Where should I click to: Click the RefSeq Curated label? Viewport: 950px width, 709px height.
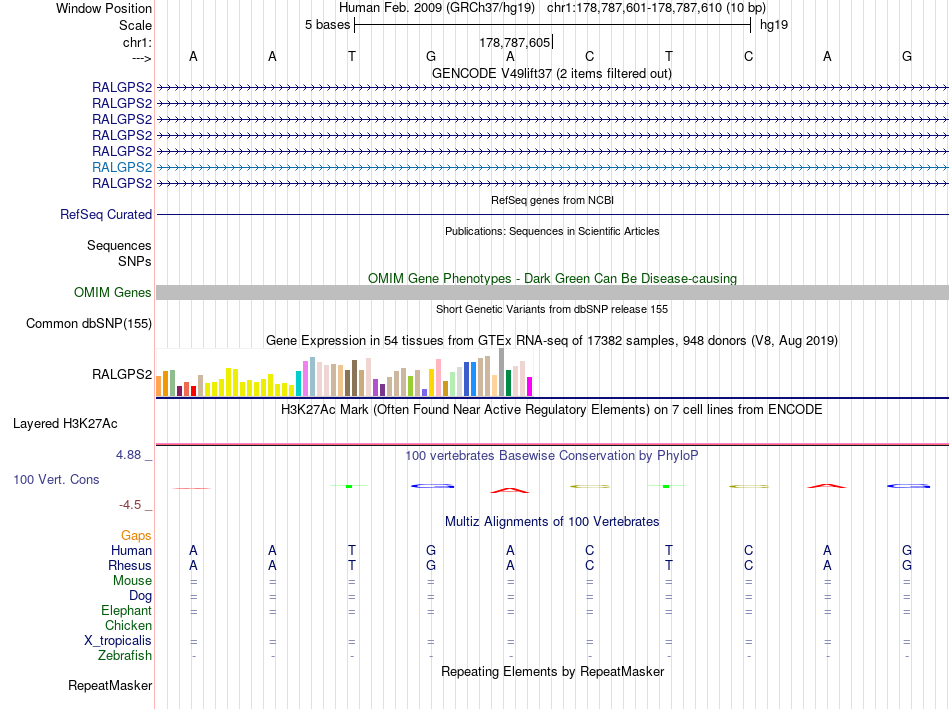pos(106,215)
